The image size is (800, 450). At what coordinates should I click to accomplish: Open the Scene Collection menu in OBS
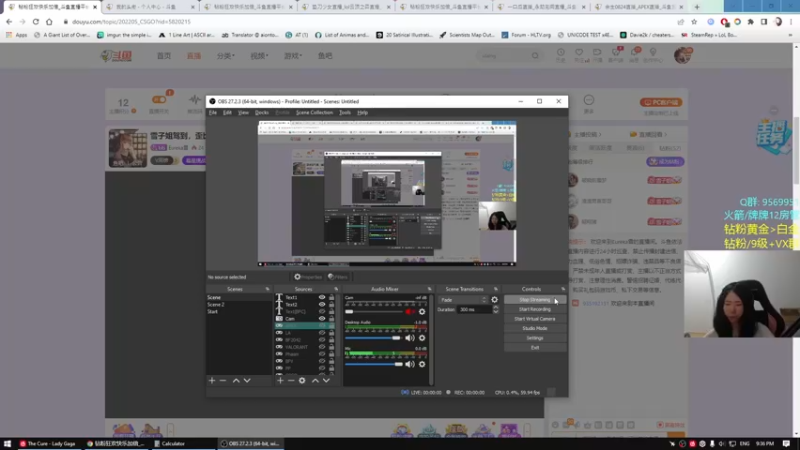click(x=314, y=113)
